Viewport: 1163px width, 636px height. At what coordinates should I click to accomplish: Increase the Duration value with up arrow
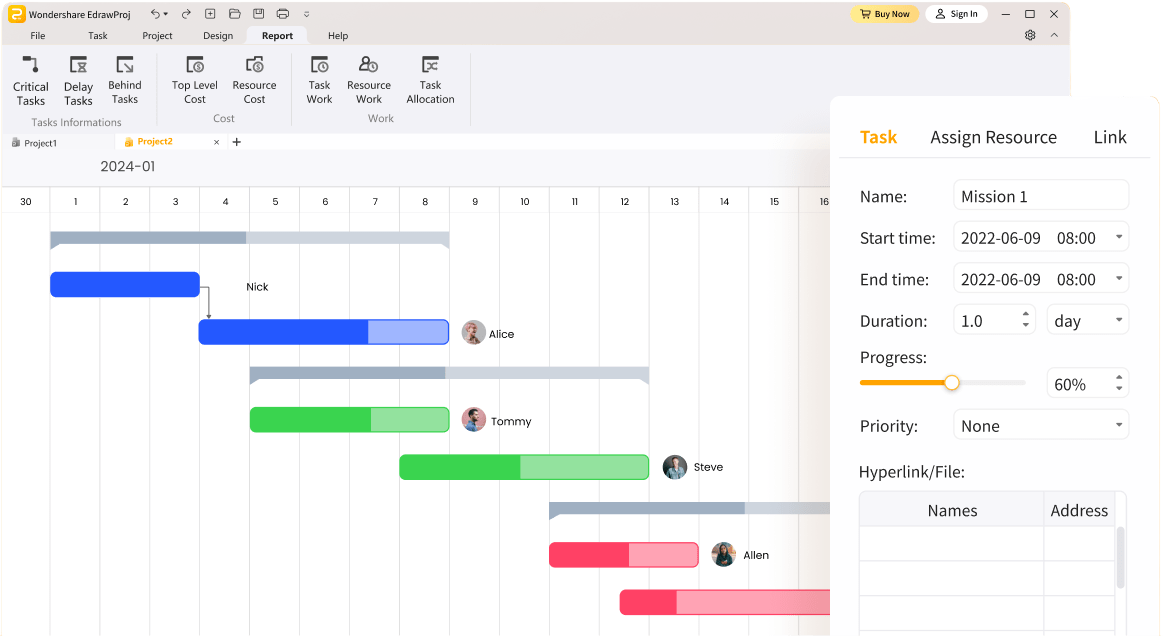pos(1025,315)
